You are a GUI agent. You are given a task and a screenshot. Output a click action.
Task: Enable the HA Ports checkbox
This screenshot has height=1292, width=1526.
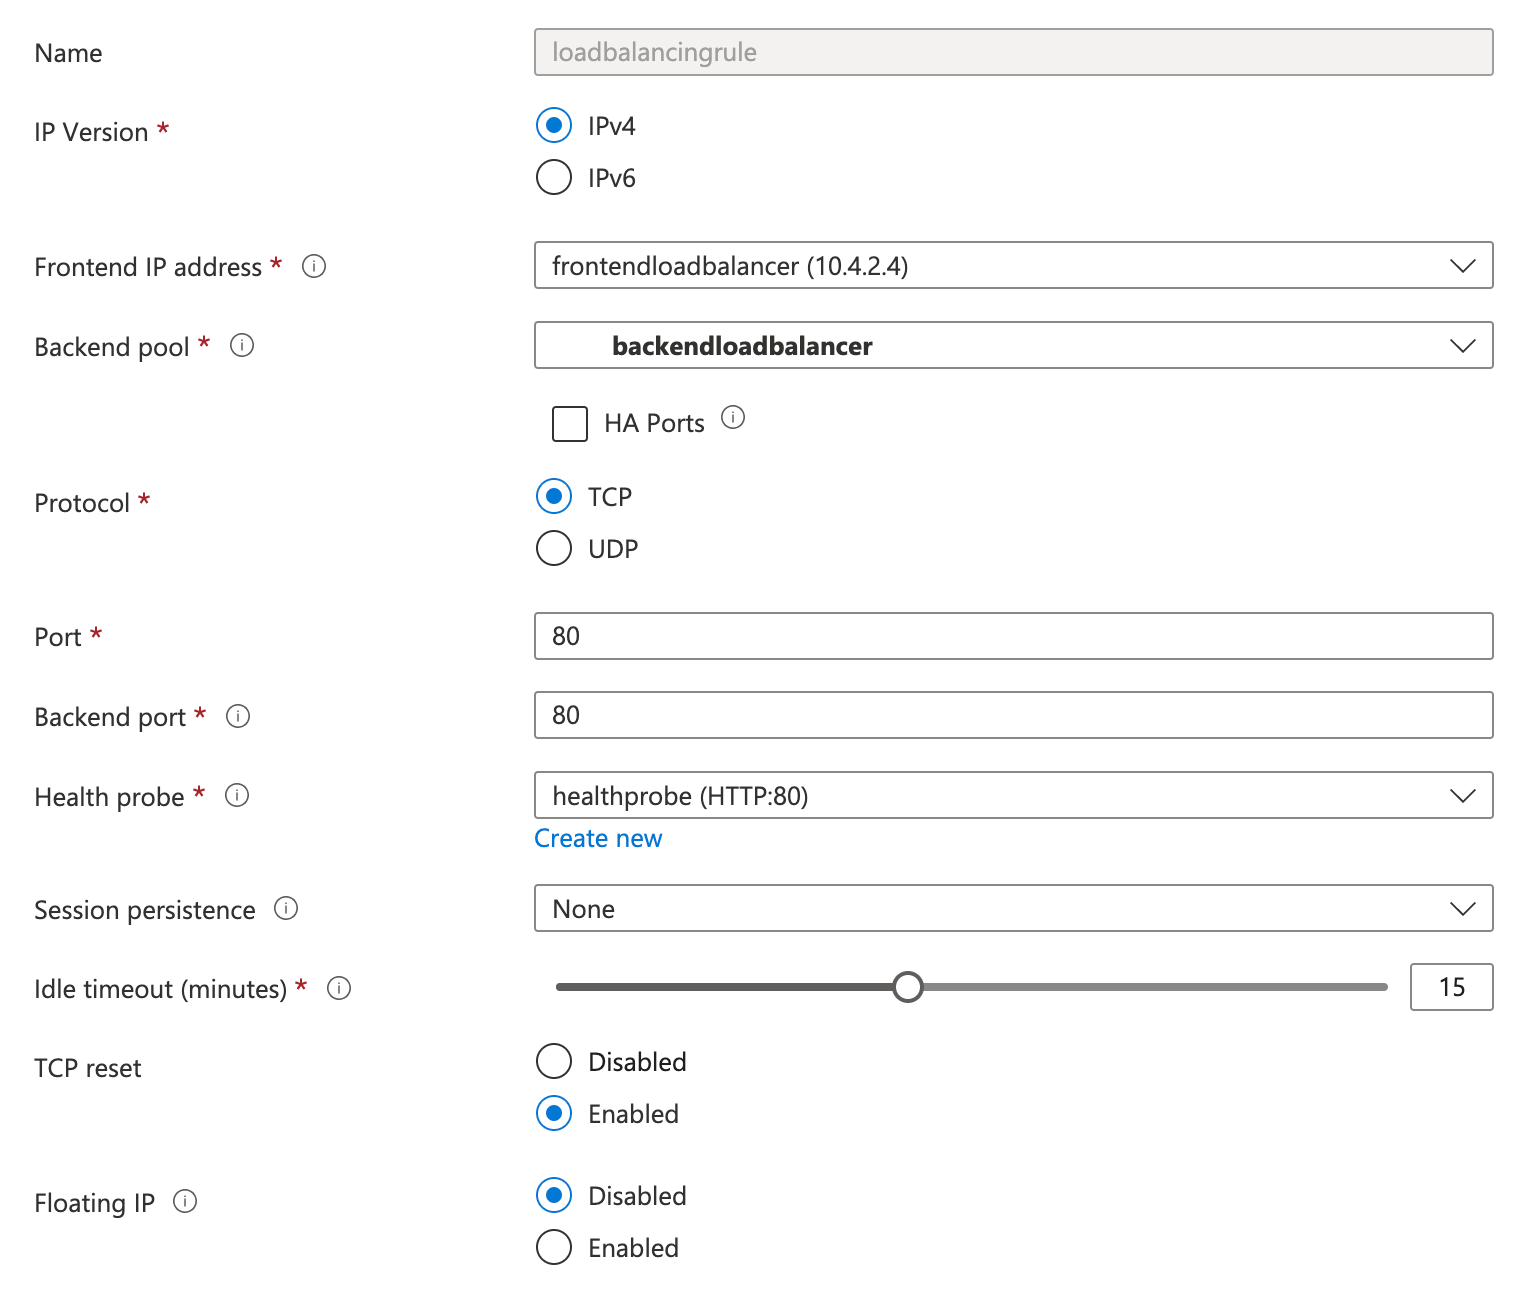pos(569,424)
